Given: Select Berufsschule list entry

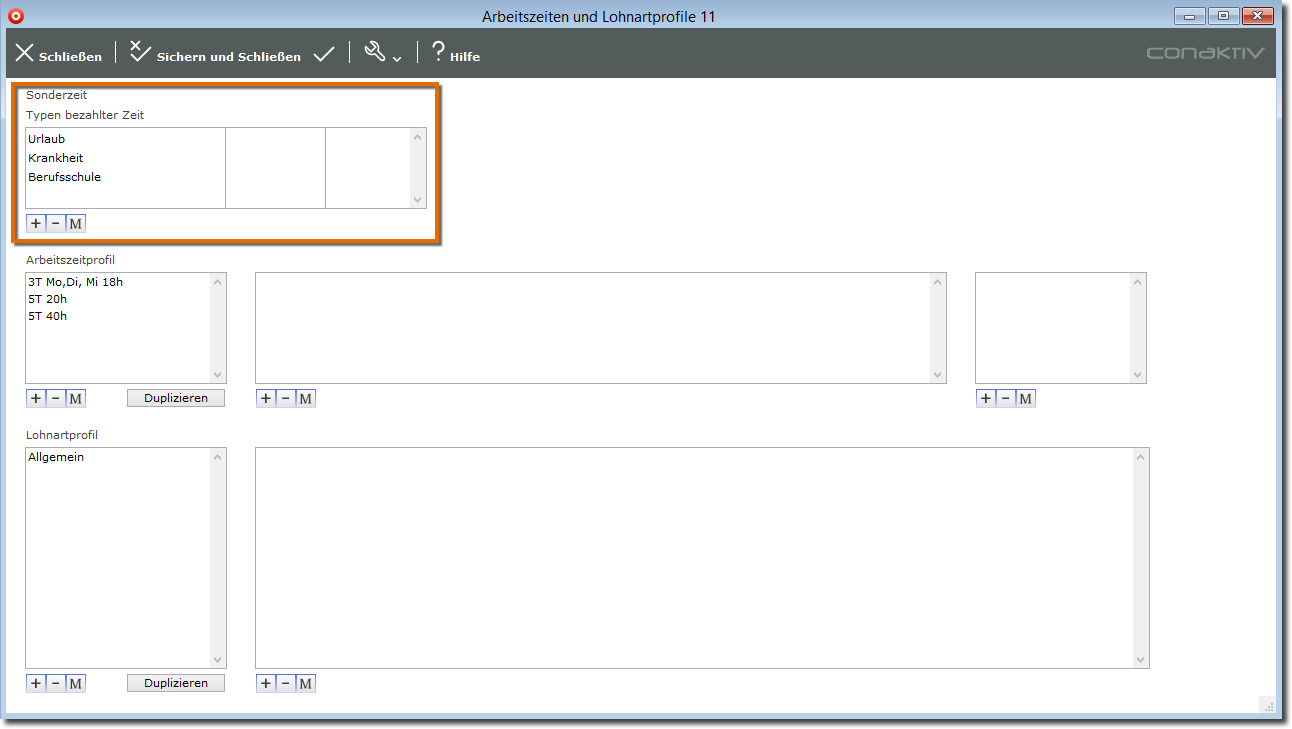Looking at the screenshot, I should (x=65, y=177).
